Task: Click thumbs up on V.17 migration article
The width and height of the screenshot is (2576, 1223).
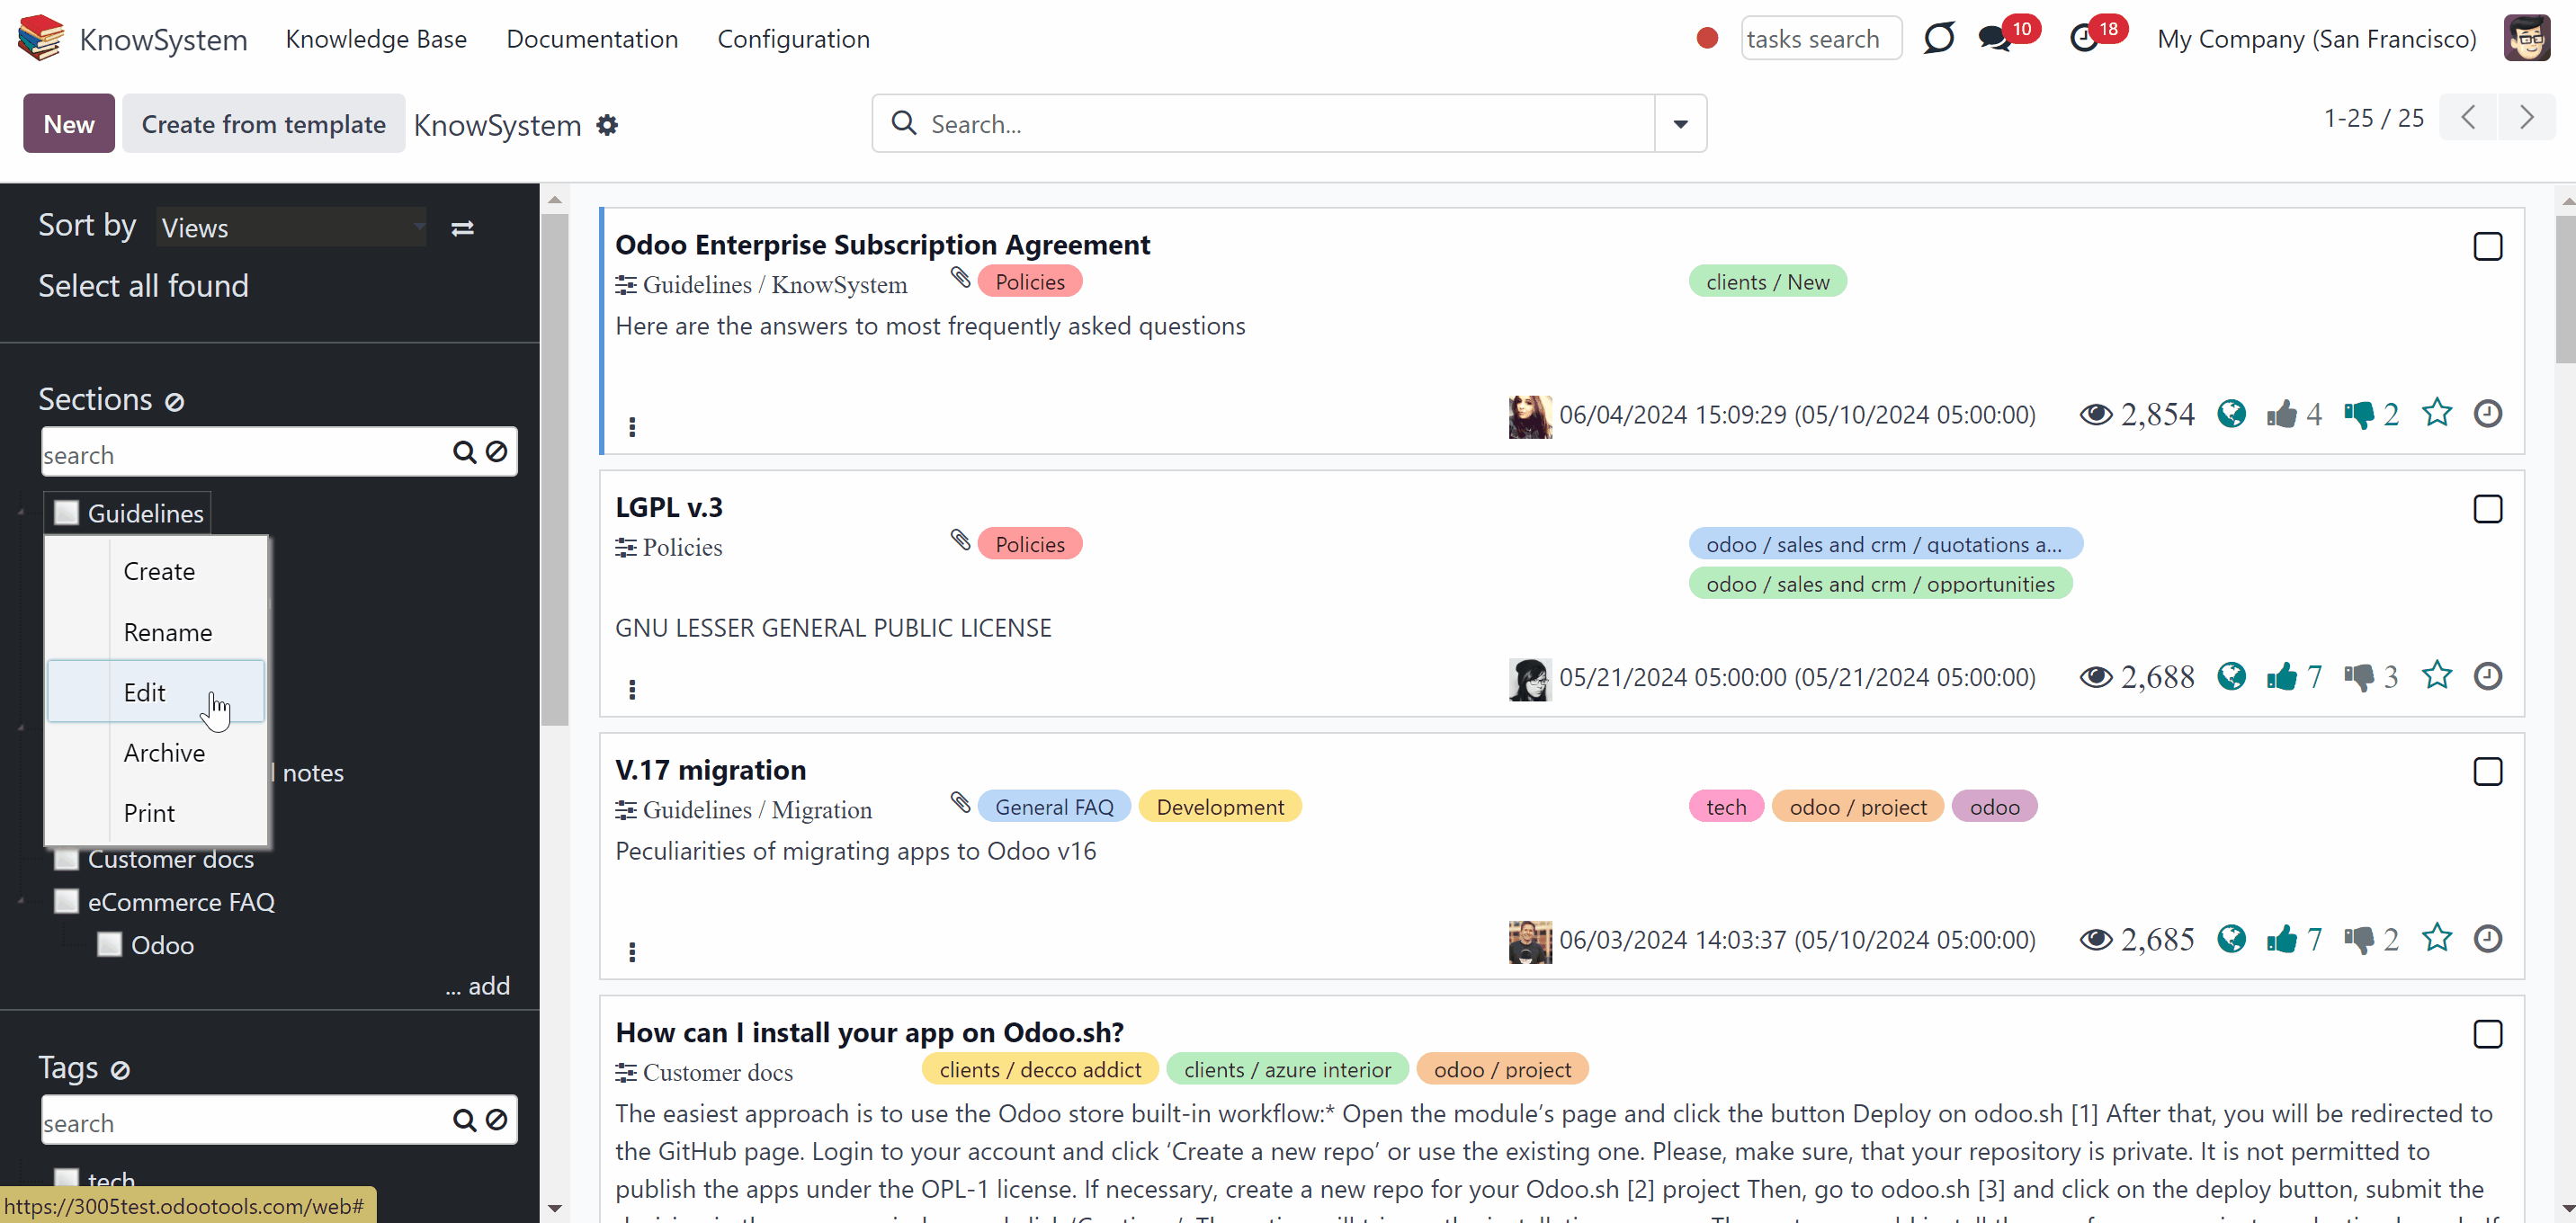Action: [x=2282, y=939]
